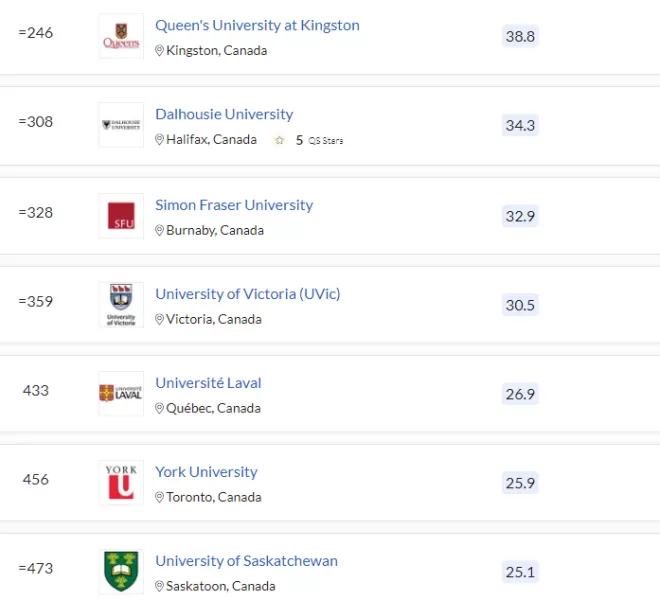Viewport: 660px width, 600px height.
Task: Open the Université Laval link
Action: click(x=208, y=383)
